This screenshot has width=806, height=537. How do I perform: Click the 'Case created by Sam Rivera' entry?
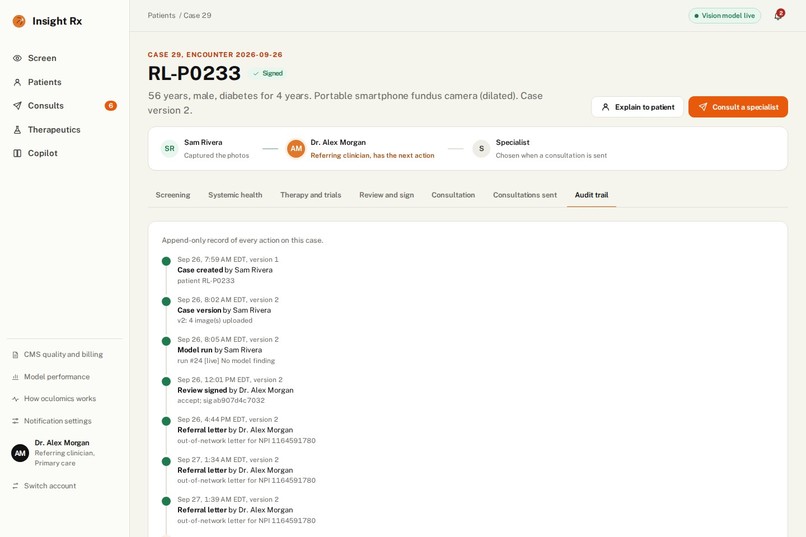(225, 270)
